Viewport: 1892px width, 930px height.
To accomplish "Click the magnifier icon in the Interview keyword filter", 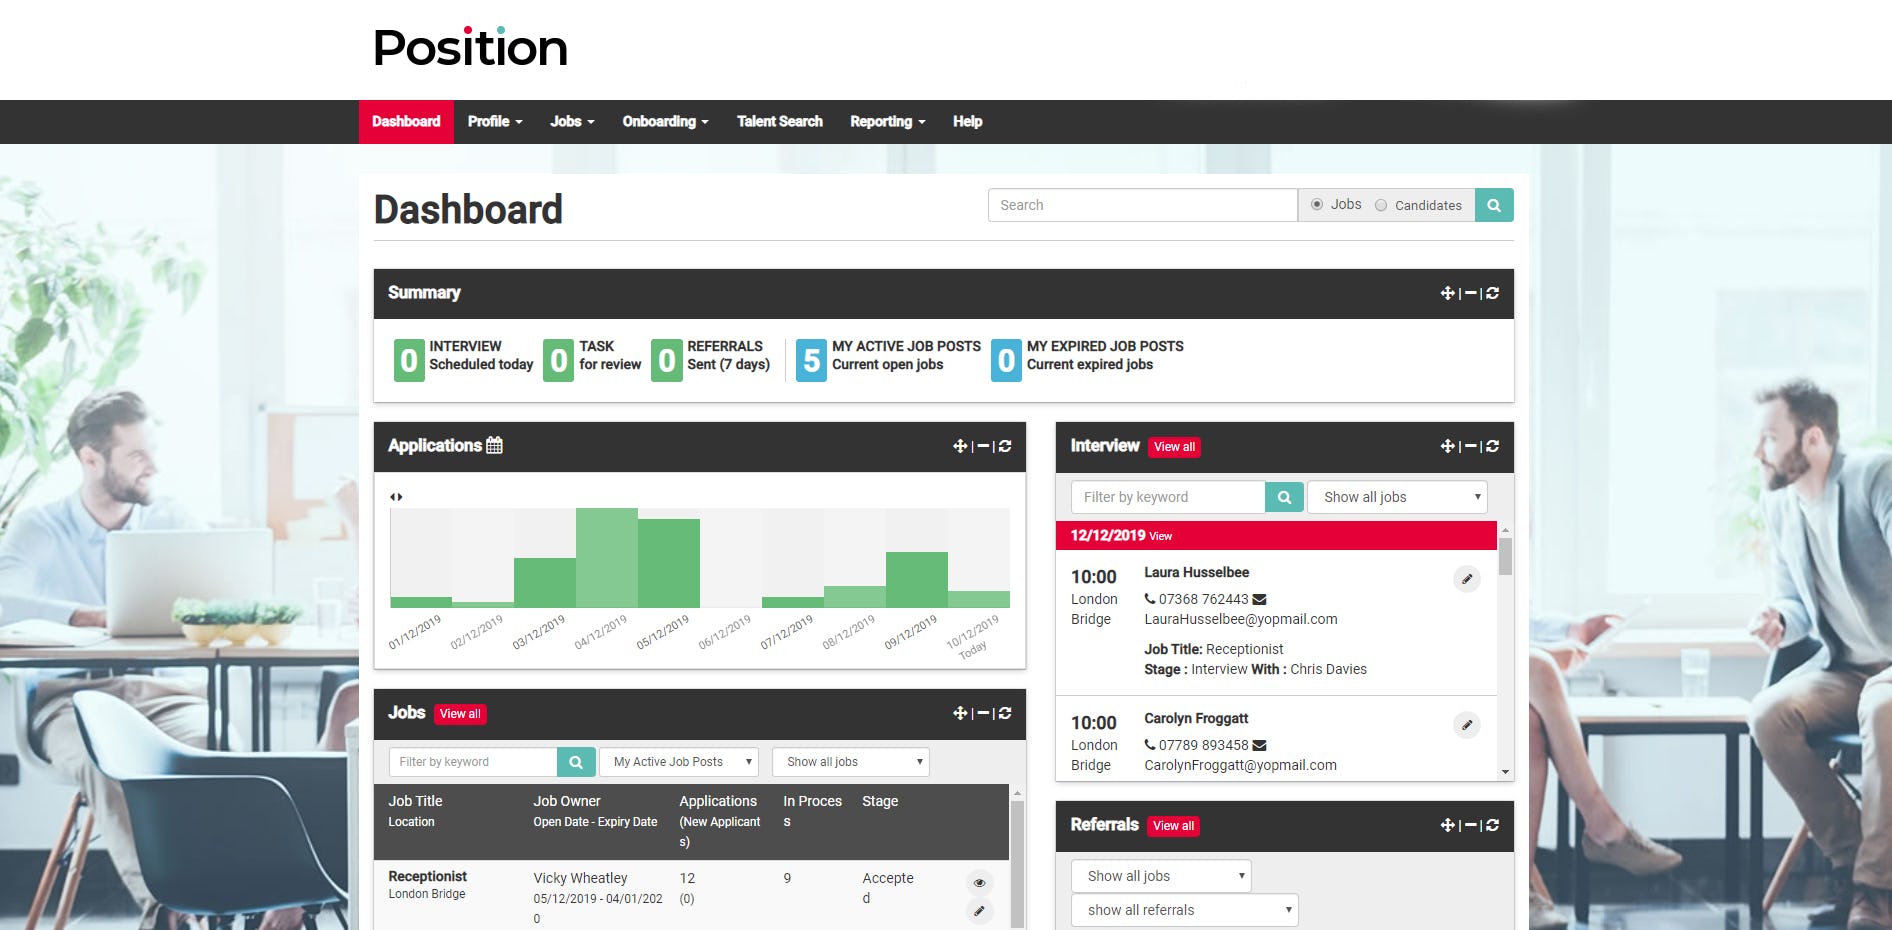I will click(1283, 497).
